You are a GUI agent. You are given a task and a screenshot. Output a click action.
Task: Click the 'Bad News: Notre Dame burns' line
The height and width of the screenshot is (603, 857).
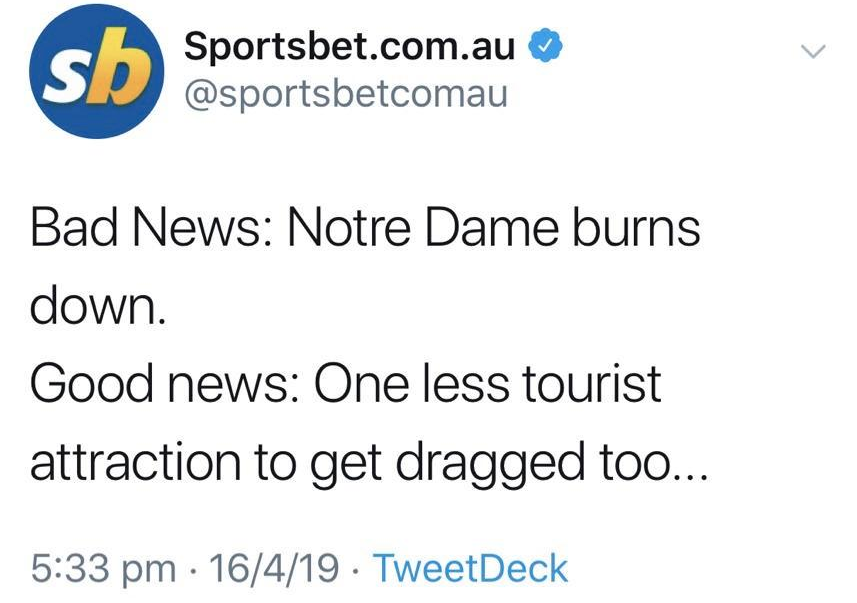[365, 230]
